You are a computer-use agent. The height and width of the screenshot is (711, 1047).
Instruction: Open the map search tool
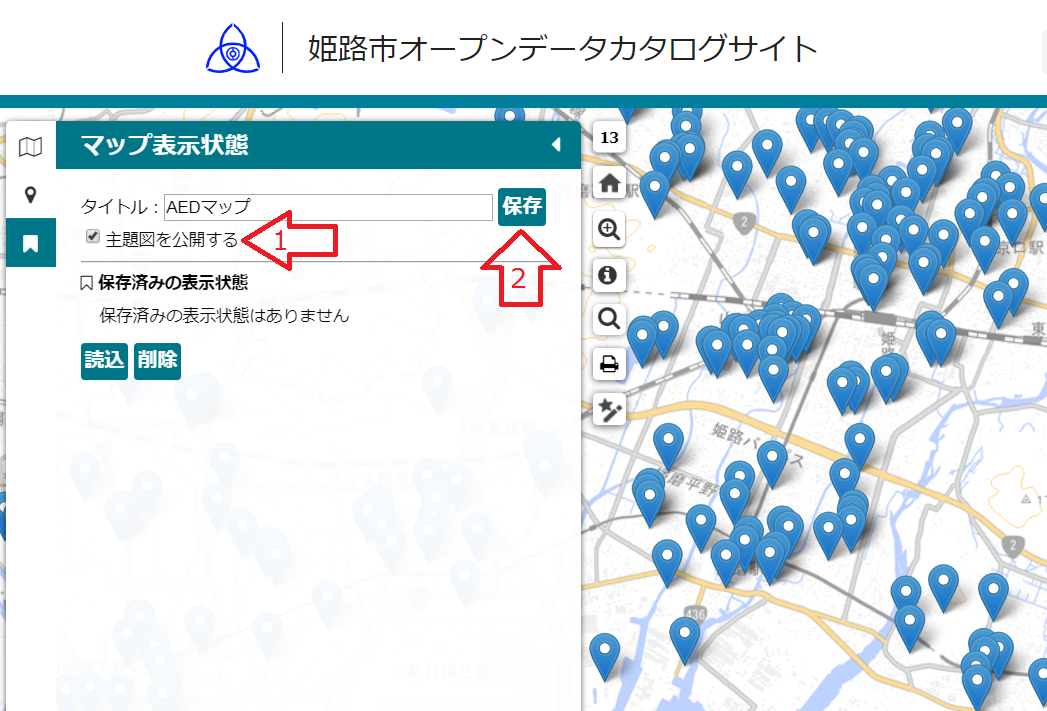pos(609,319)
